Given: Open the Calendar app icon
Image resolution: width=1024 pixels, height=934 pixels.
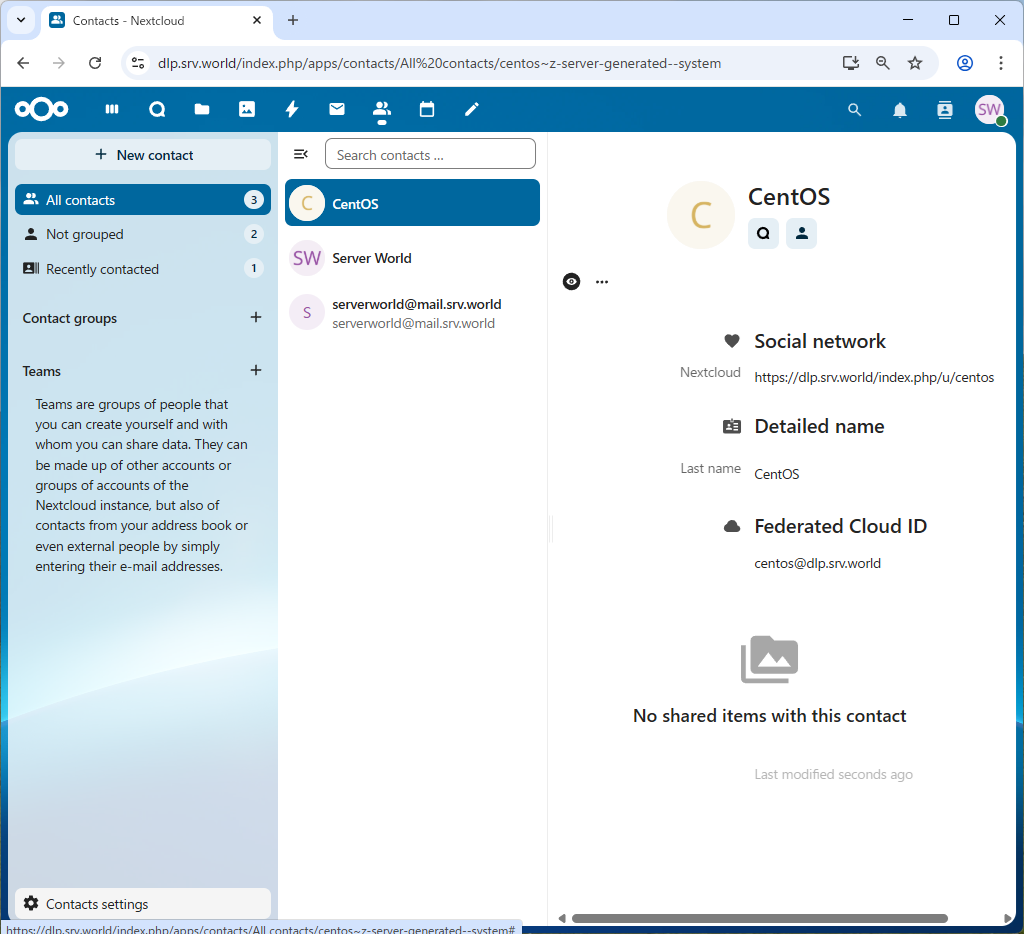Looking at the screenshot, I should click(x=427, y=109).
